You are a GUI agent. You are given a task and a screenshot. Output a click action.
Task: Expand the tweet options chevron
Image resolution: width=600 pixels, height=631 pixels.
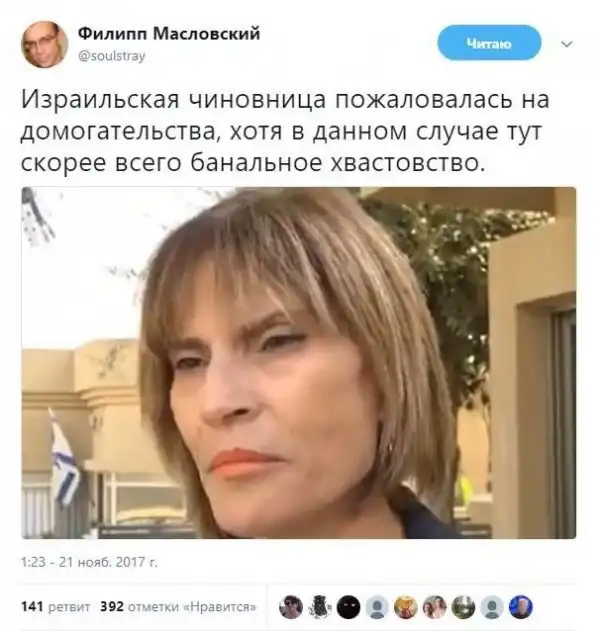tap(567, 44)
